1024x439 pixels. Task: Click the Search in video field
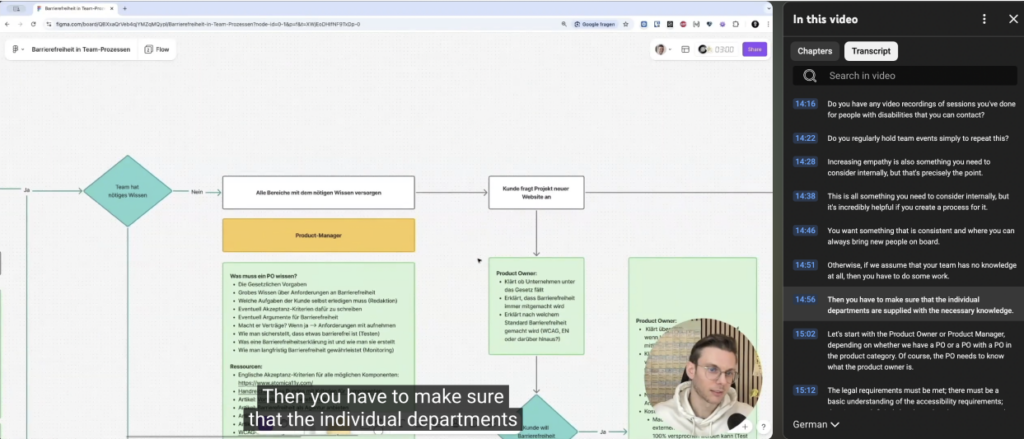click(x=904, y=76)
